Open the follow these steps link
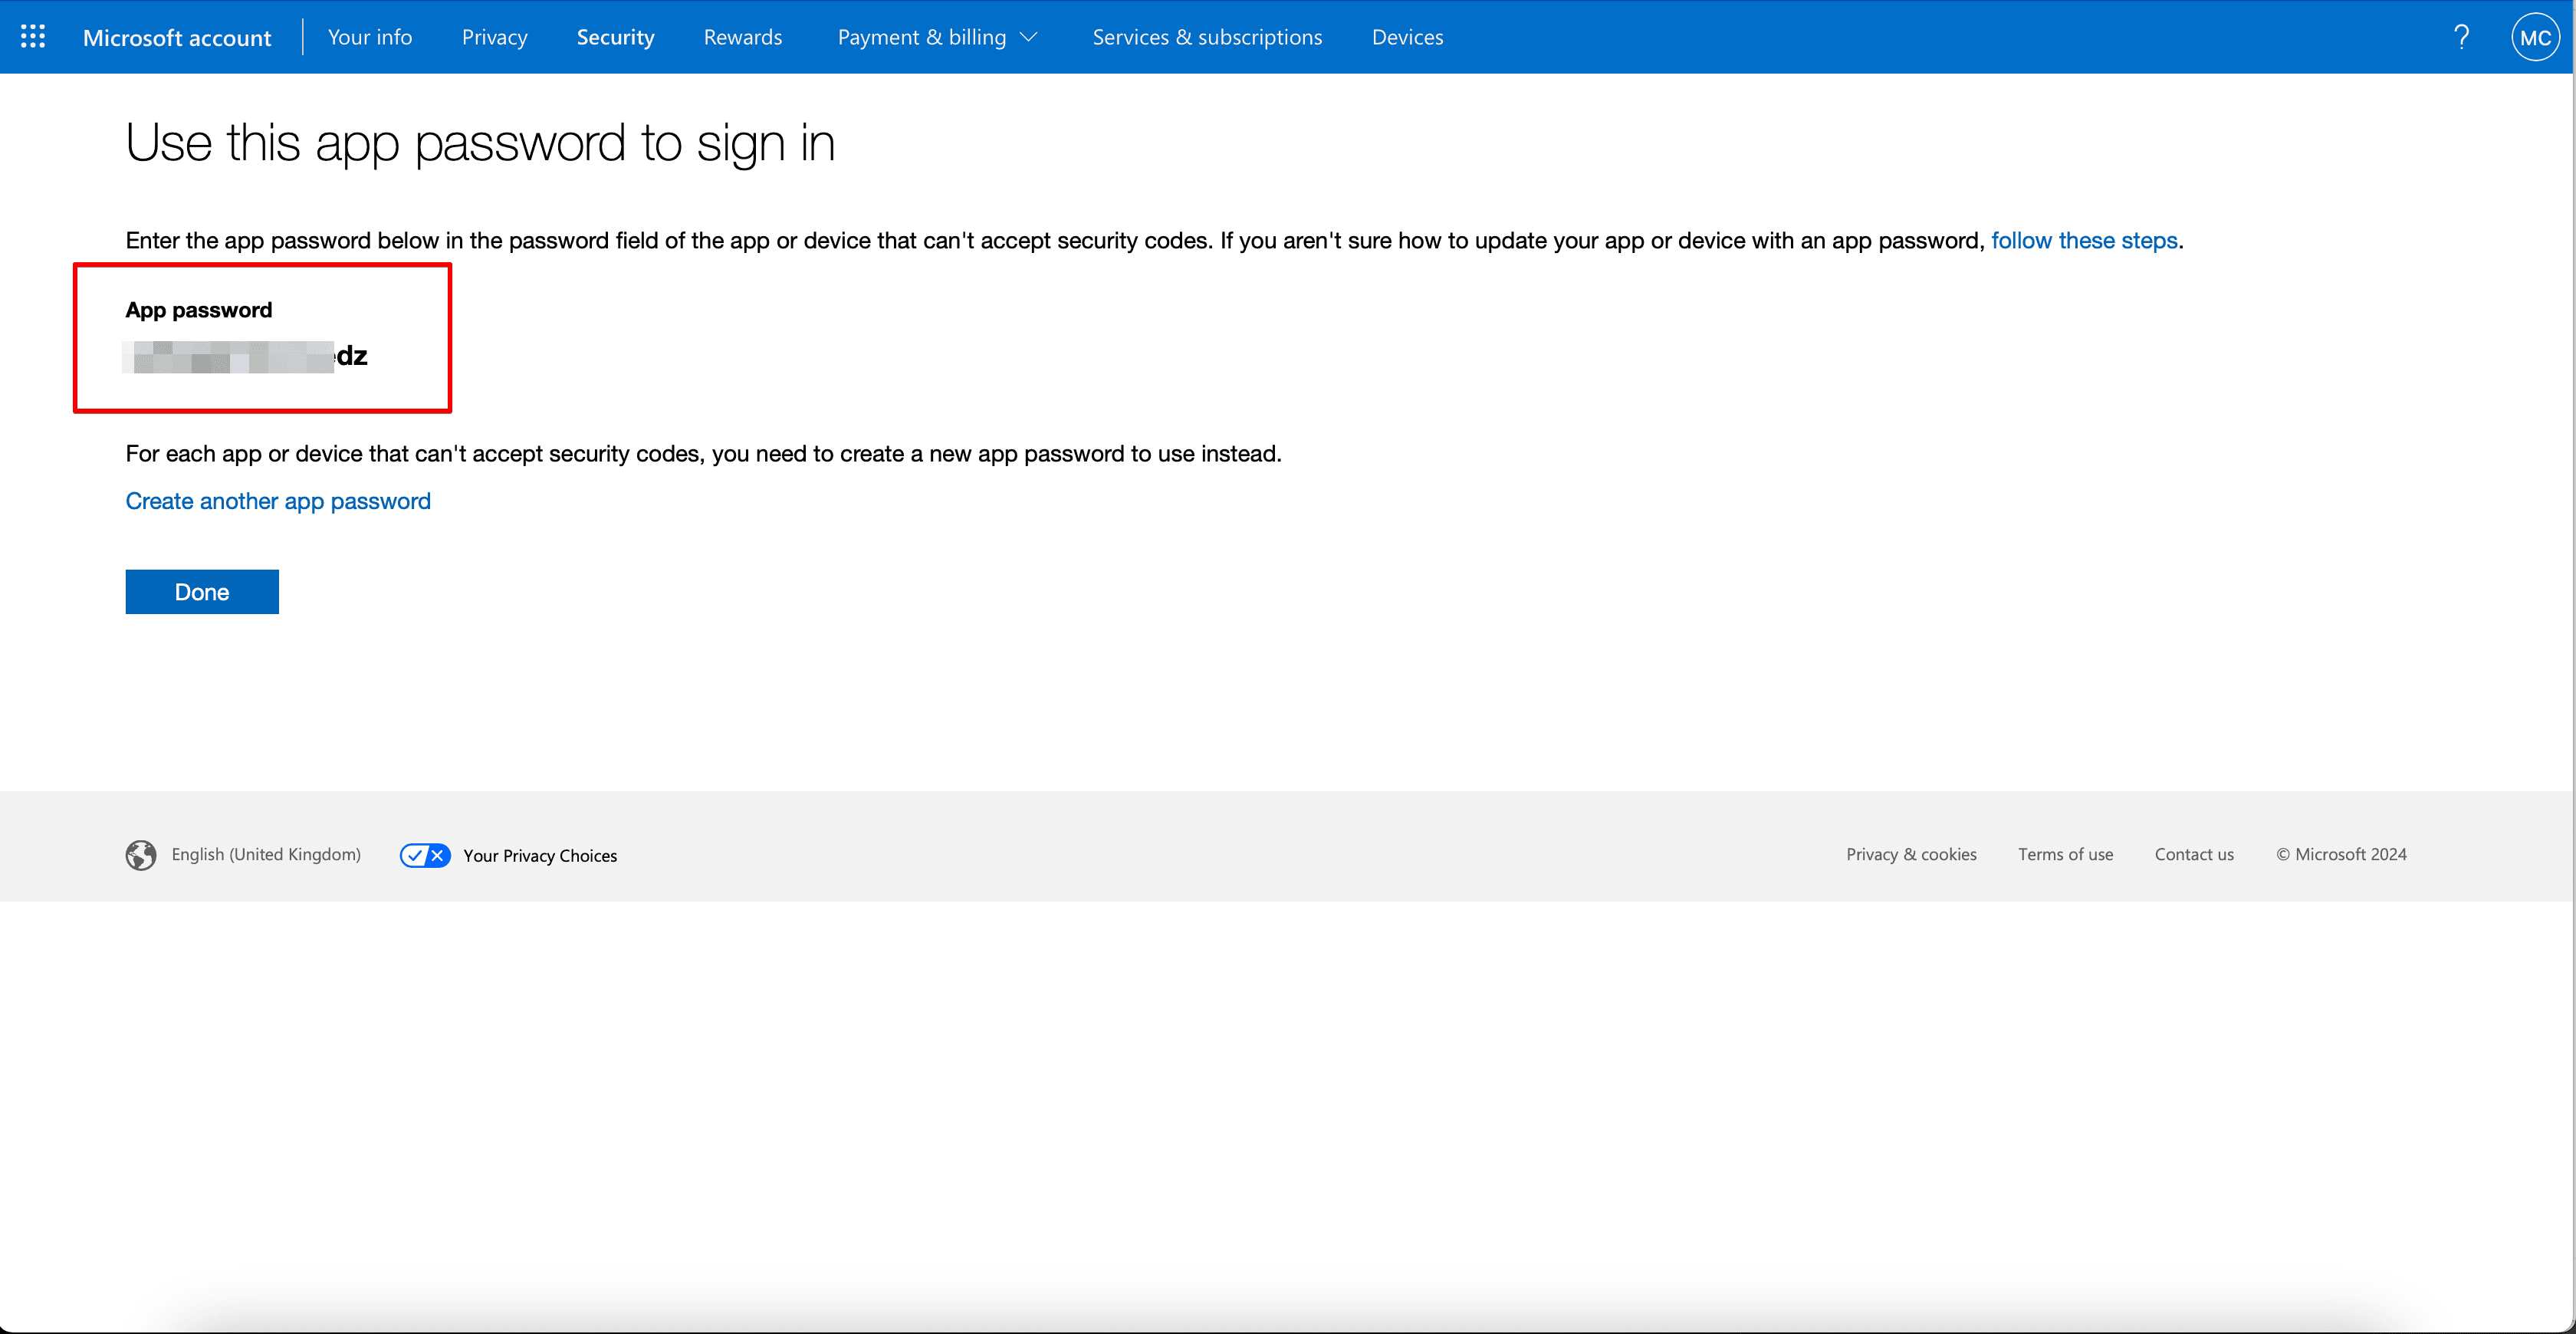This screenshot has height=1334, width=2576. [x=2083, y=241]
